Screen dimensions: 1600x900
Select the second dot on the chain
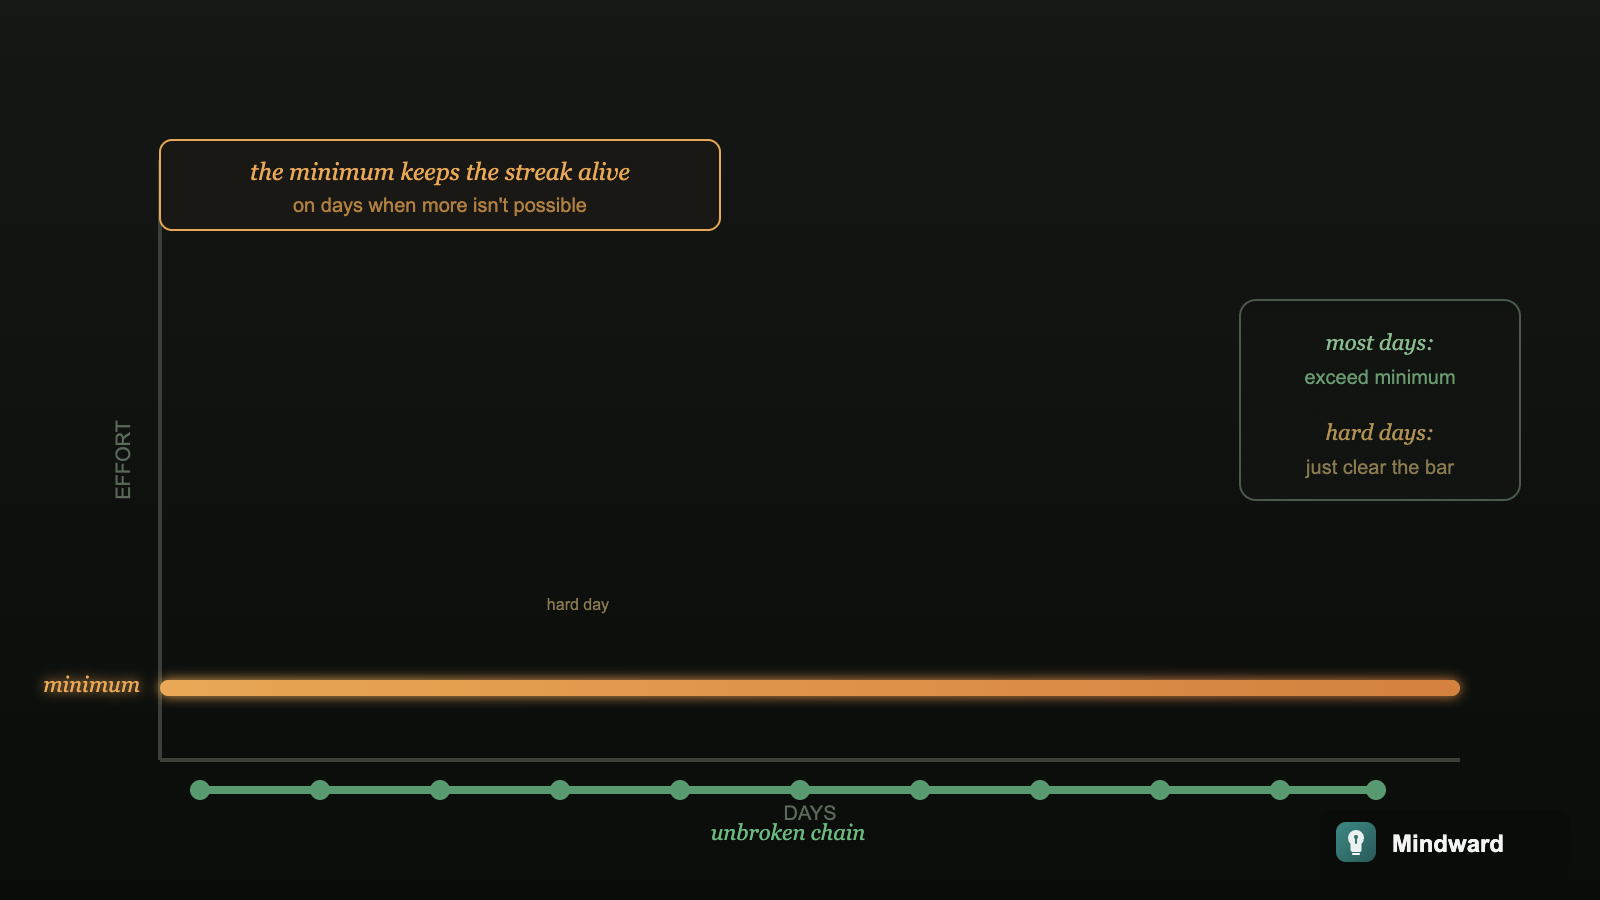(x=320, y=789)
